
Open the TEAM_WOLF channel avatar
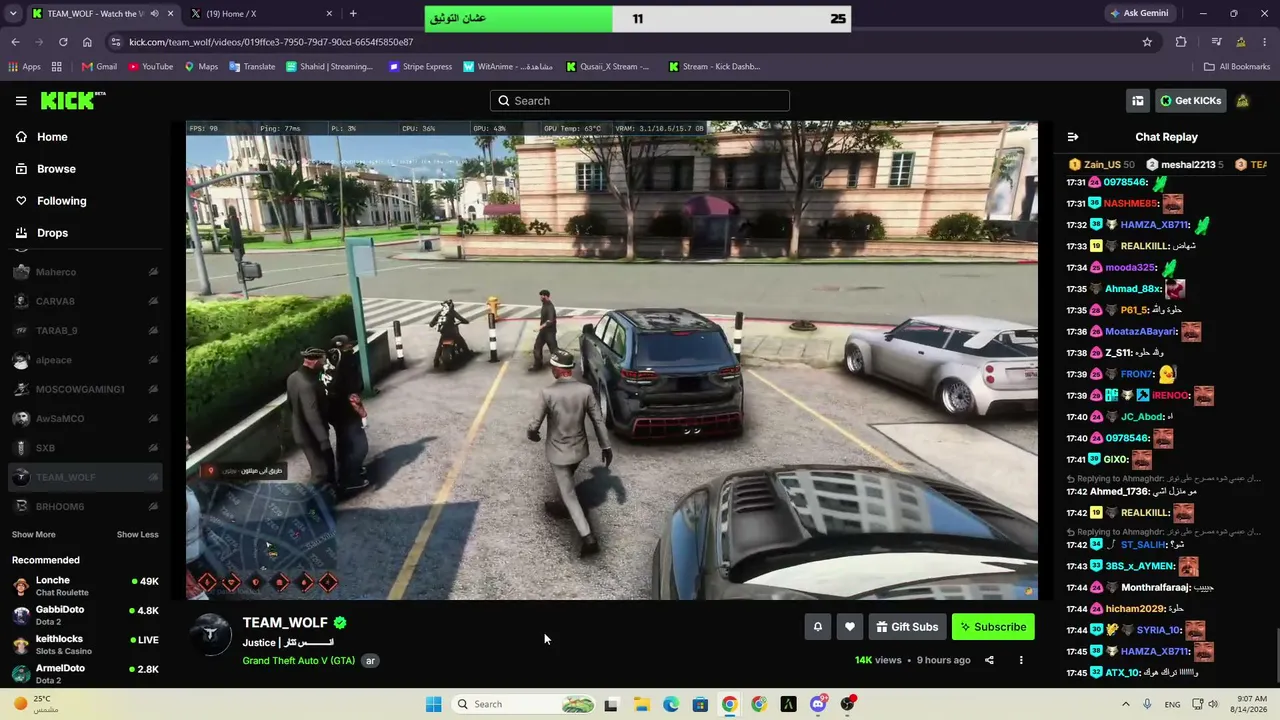[x=211, y=635]
